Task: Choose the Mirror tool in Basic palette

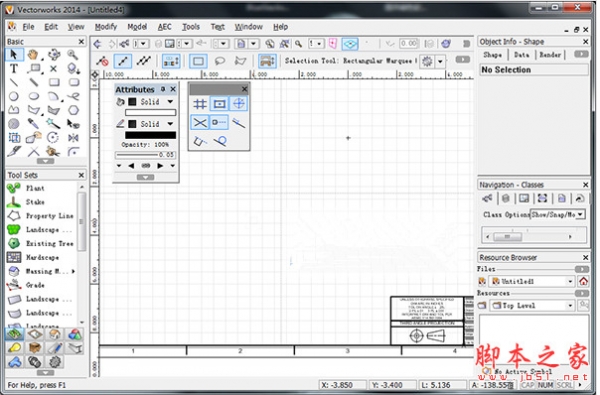Action: click(73, 137)
